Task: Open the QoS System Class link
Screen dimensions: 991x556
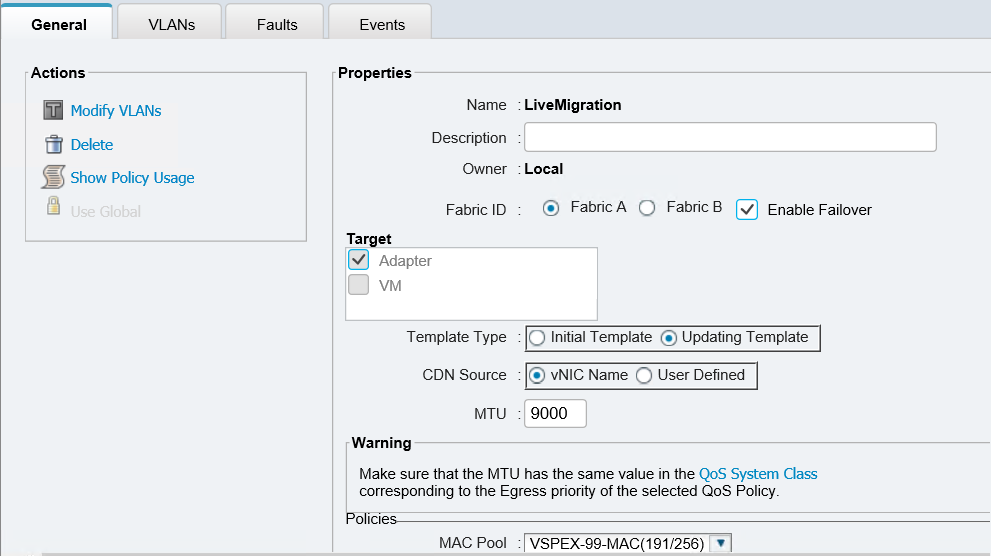Action: [x=758, y=474]
